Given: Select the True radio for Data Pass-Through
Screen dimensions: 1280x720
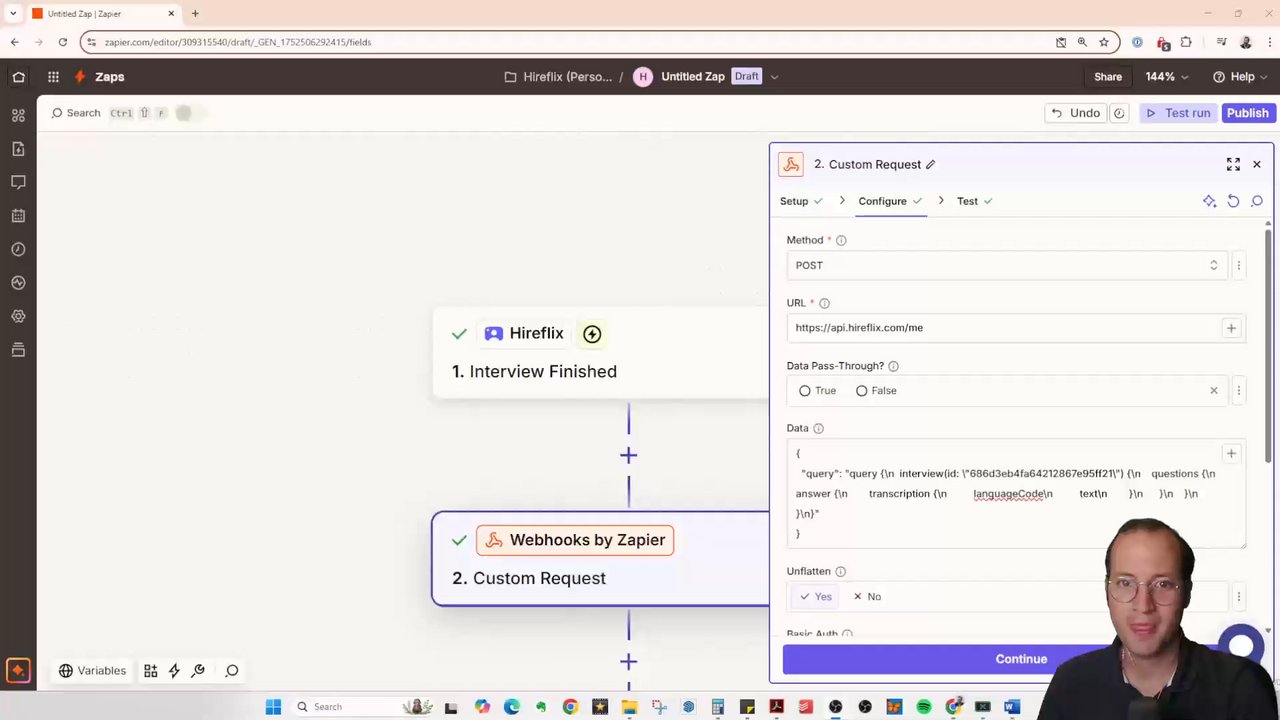Looking at the screenshot, I should tap(805, 391).
